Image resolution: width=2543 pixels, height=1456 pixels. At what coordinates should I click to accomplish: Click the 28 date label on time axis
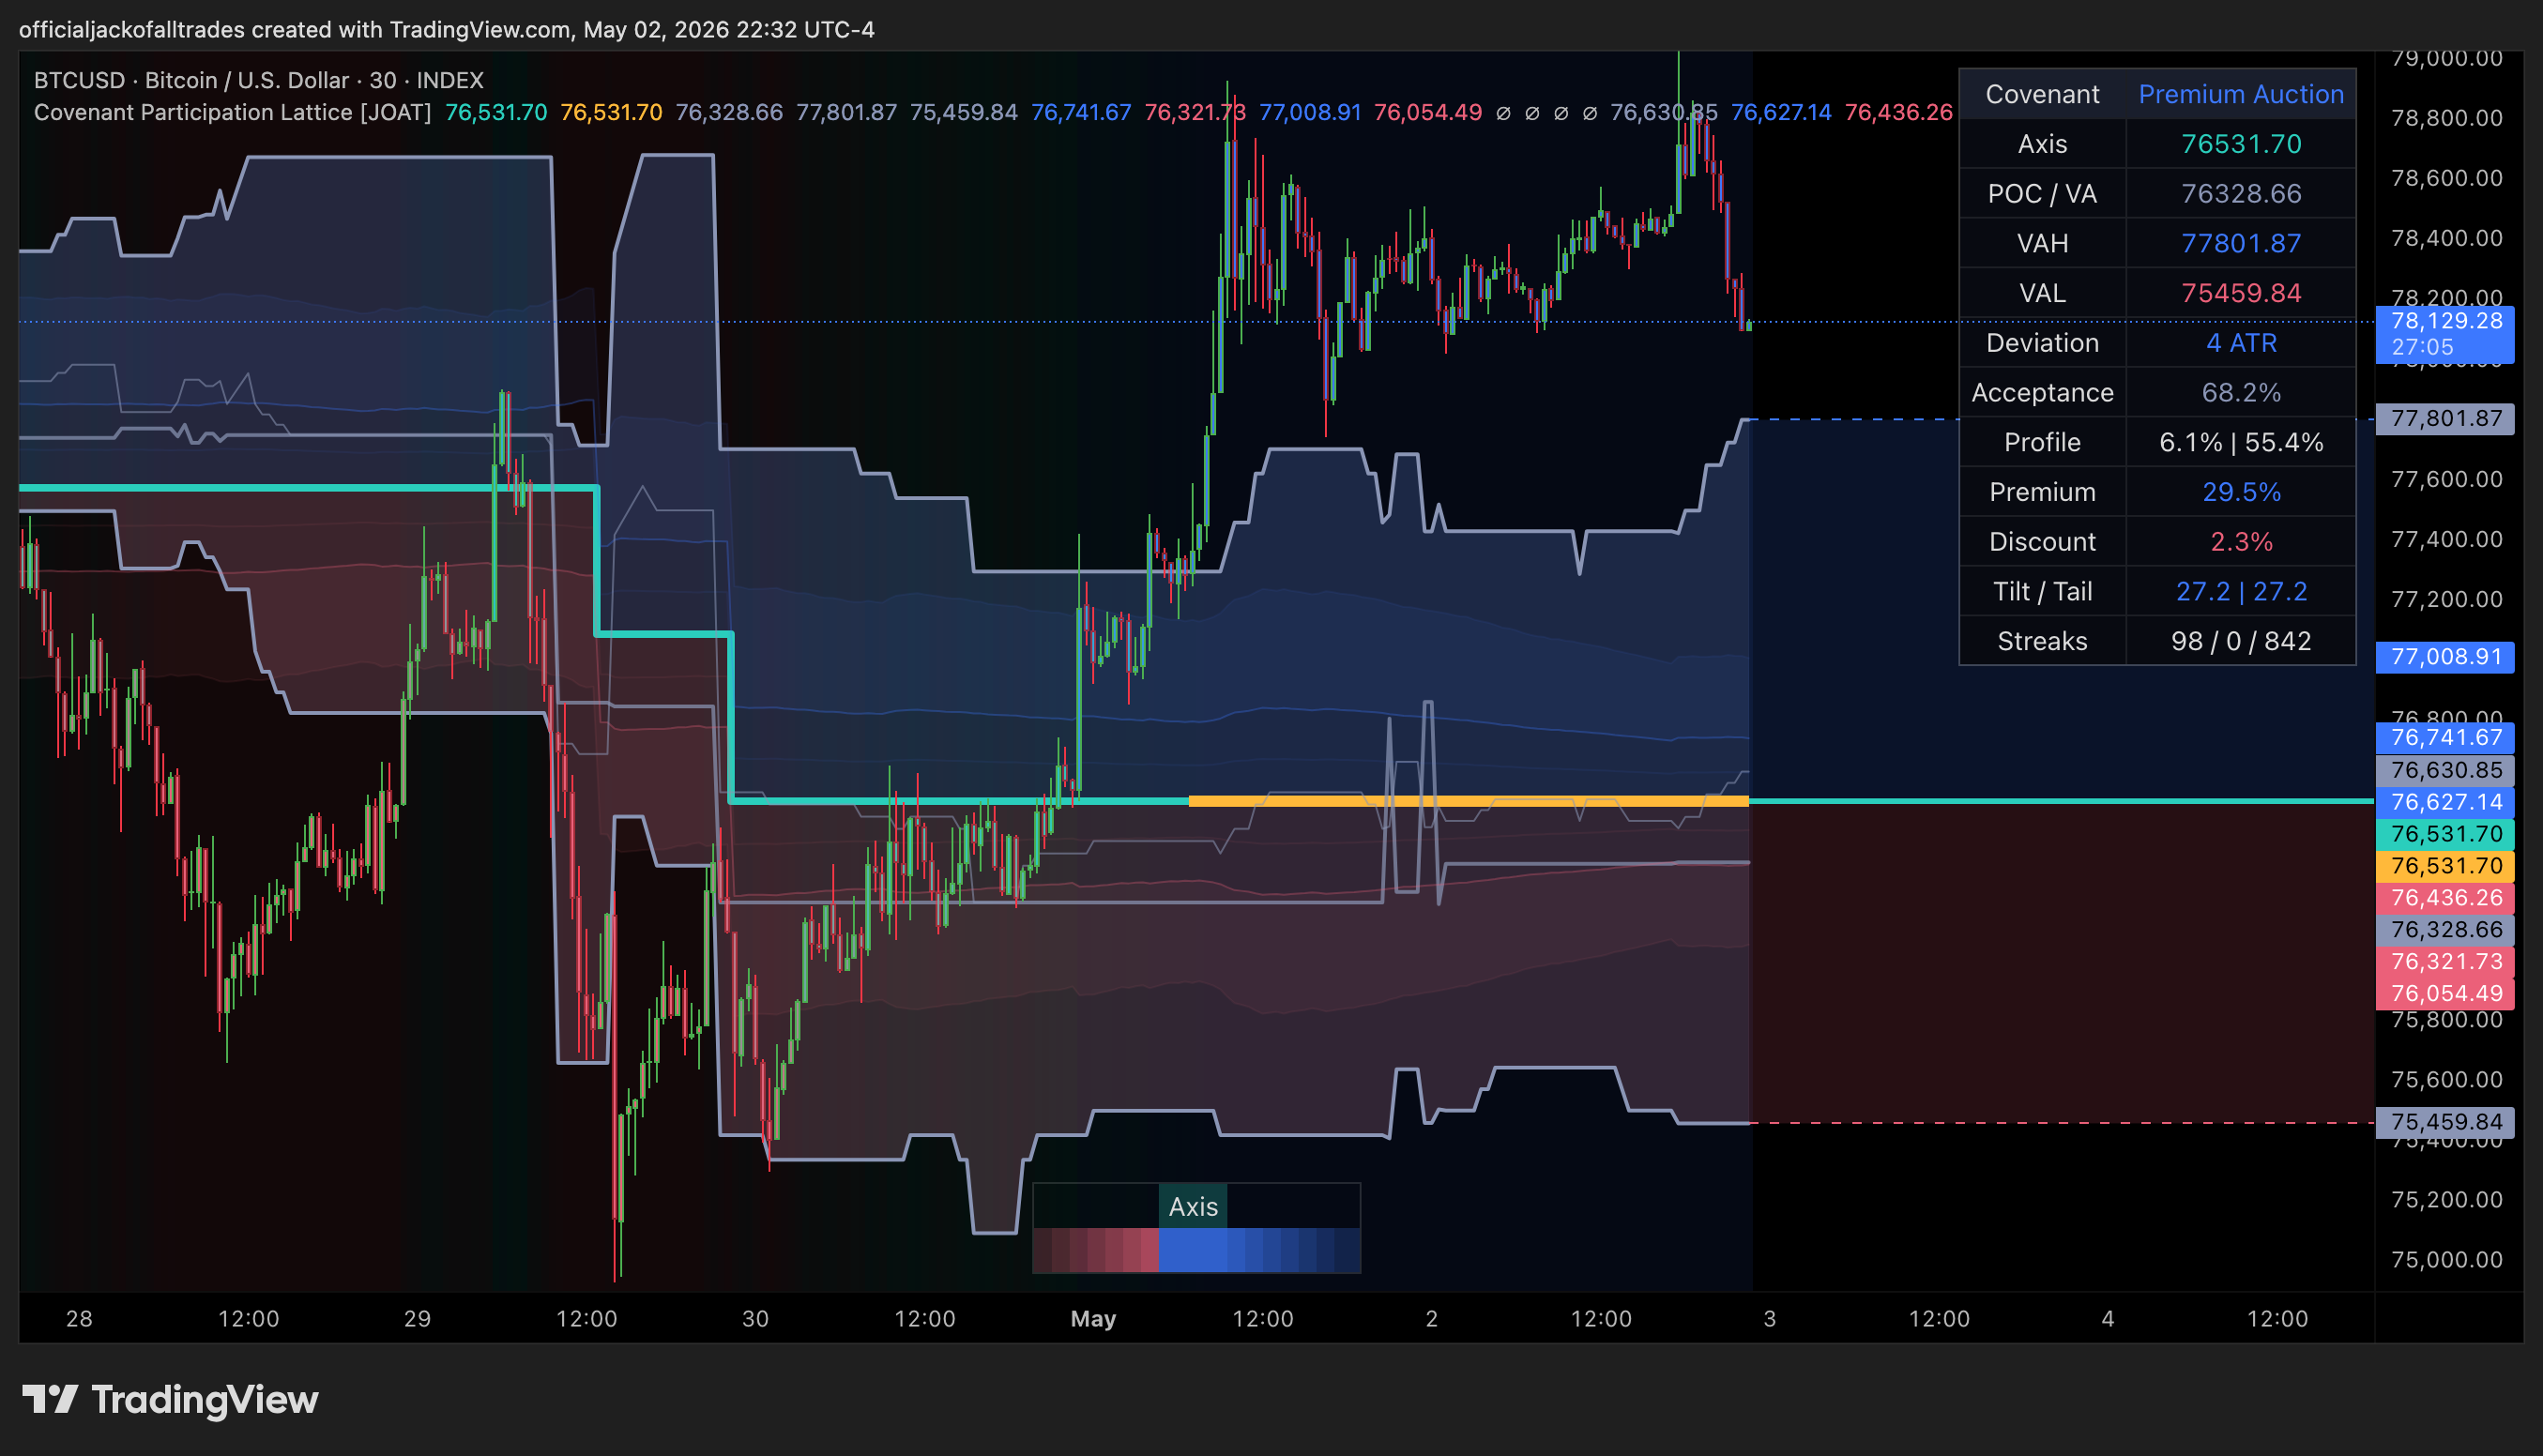79,1319
